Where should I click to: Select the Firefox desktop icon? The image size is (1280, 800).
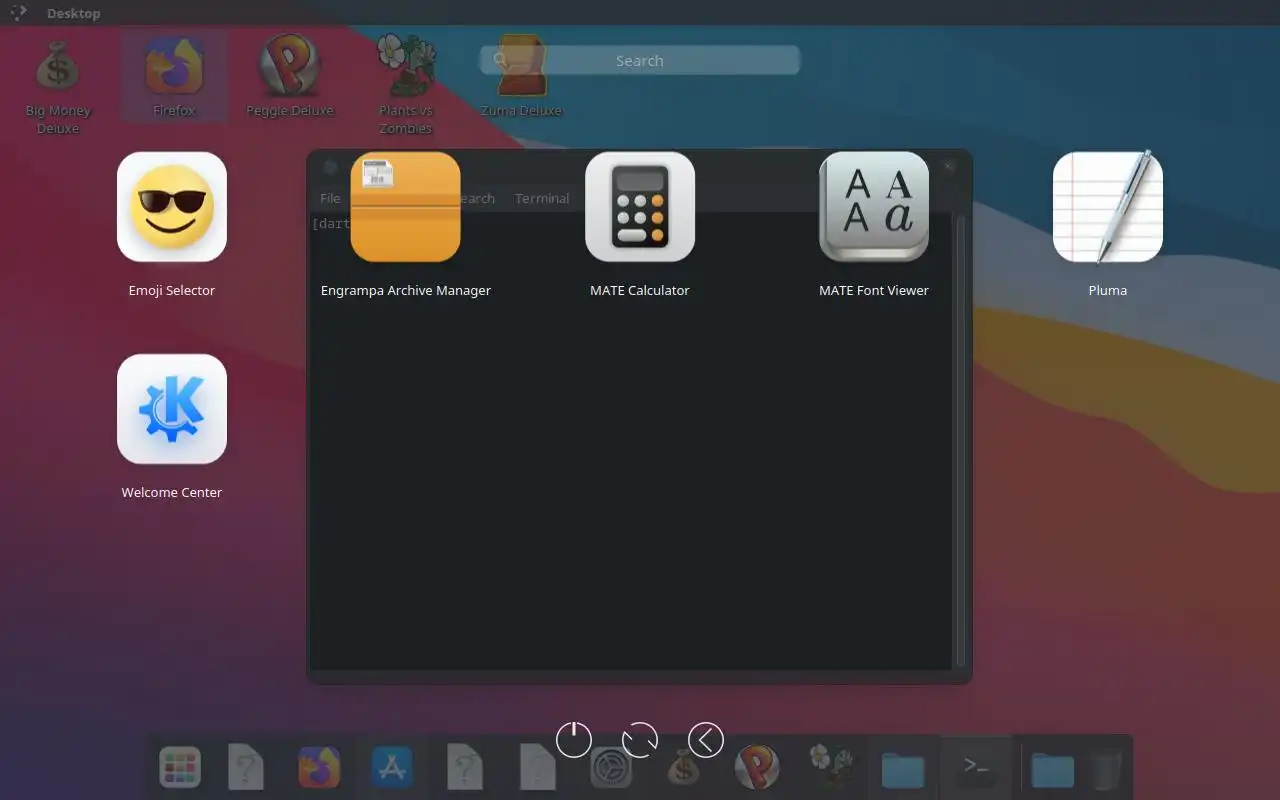coord(175,76)
